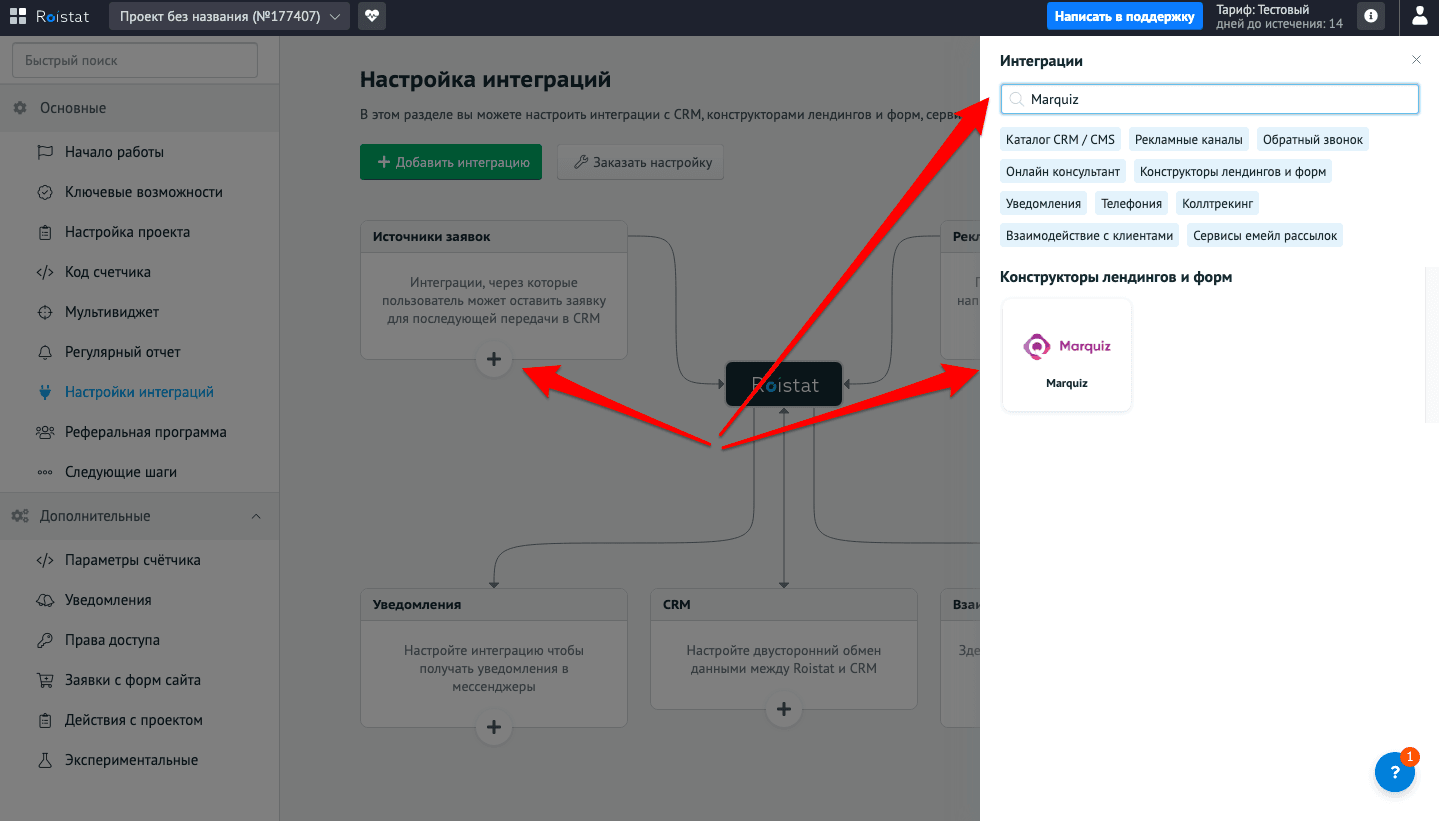Click Заказать настройку button
Screen dimensions: 1439x821
(x=640, y=162)
